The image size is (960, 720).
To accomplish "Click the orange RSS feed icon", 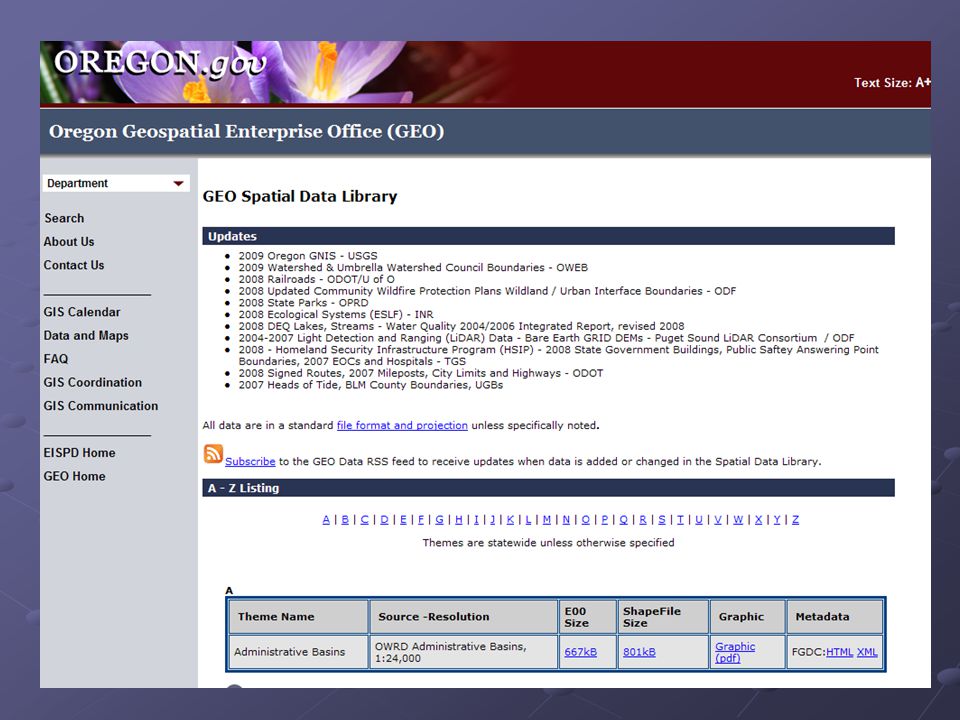I will point(213,454).
